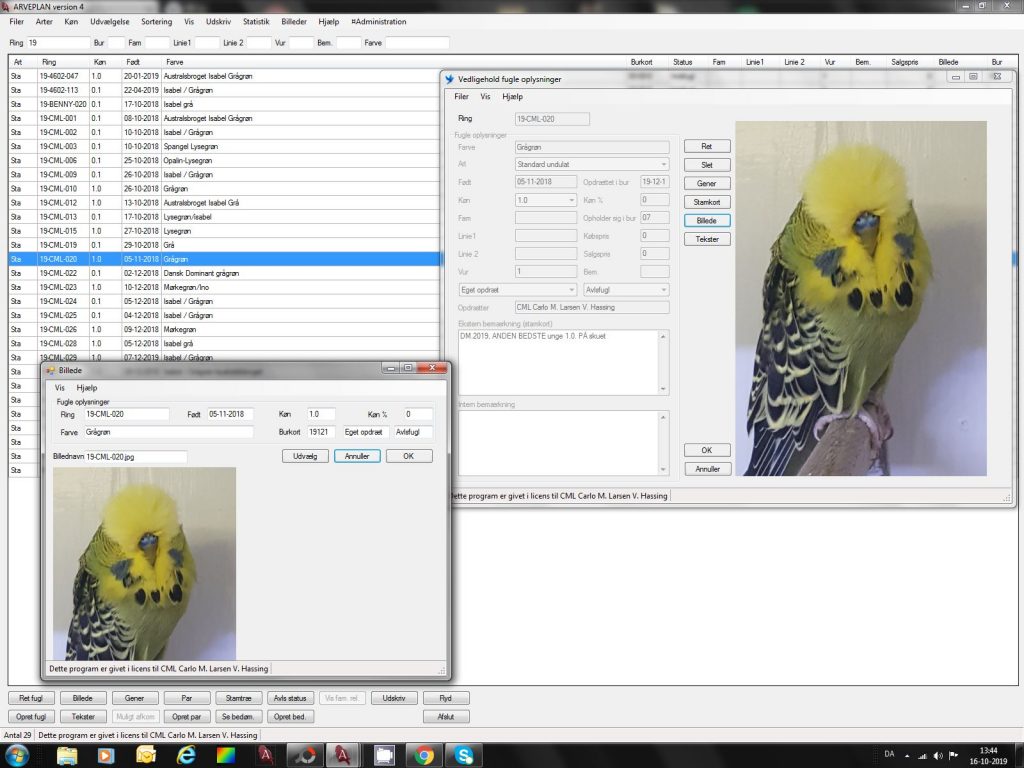Click scroll-down arrow of Intern bemærkning box
The width and height of the screenshot is (1024, 768).
tap(664, 469)
